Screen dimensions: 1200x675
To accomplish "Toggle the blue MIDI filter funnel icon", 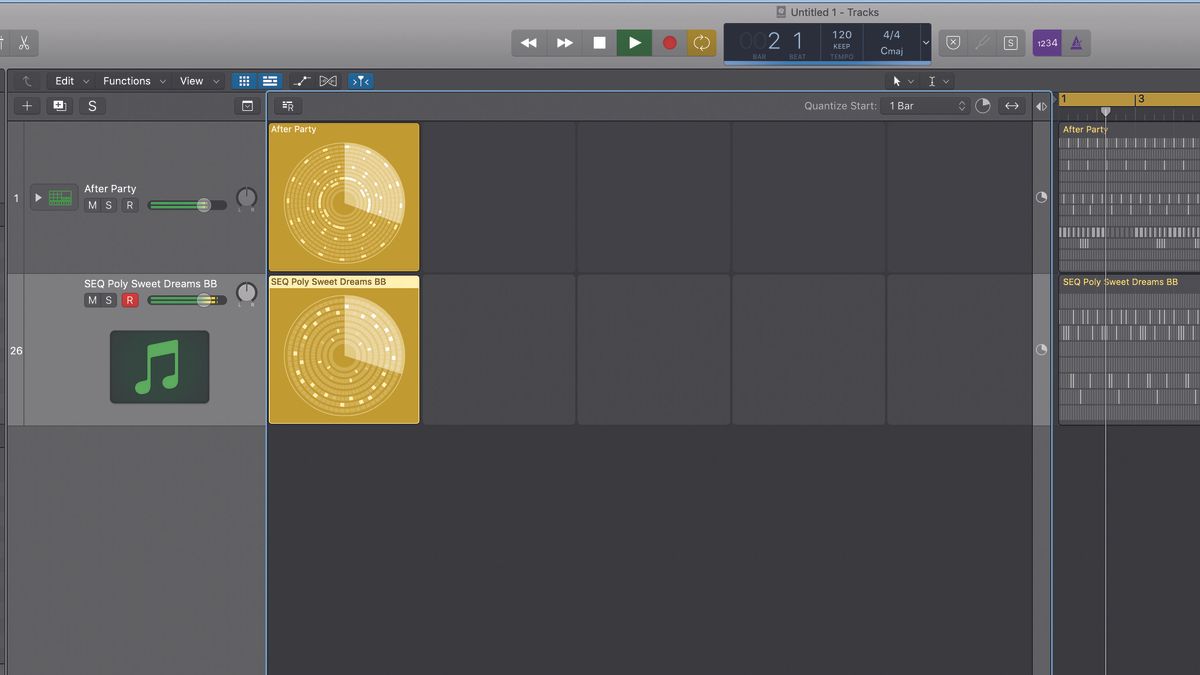I will pos(360,80).
